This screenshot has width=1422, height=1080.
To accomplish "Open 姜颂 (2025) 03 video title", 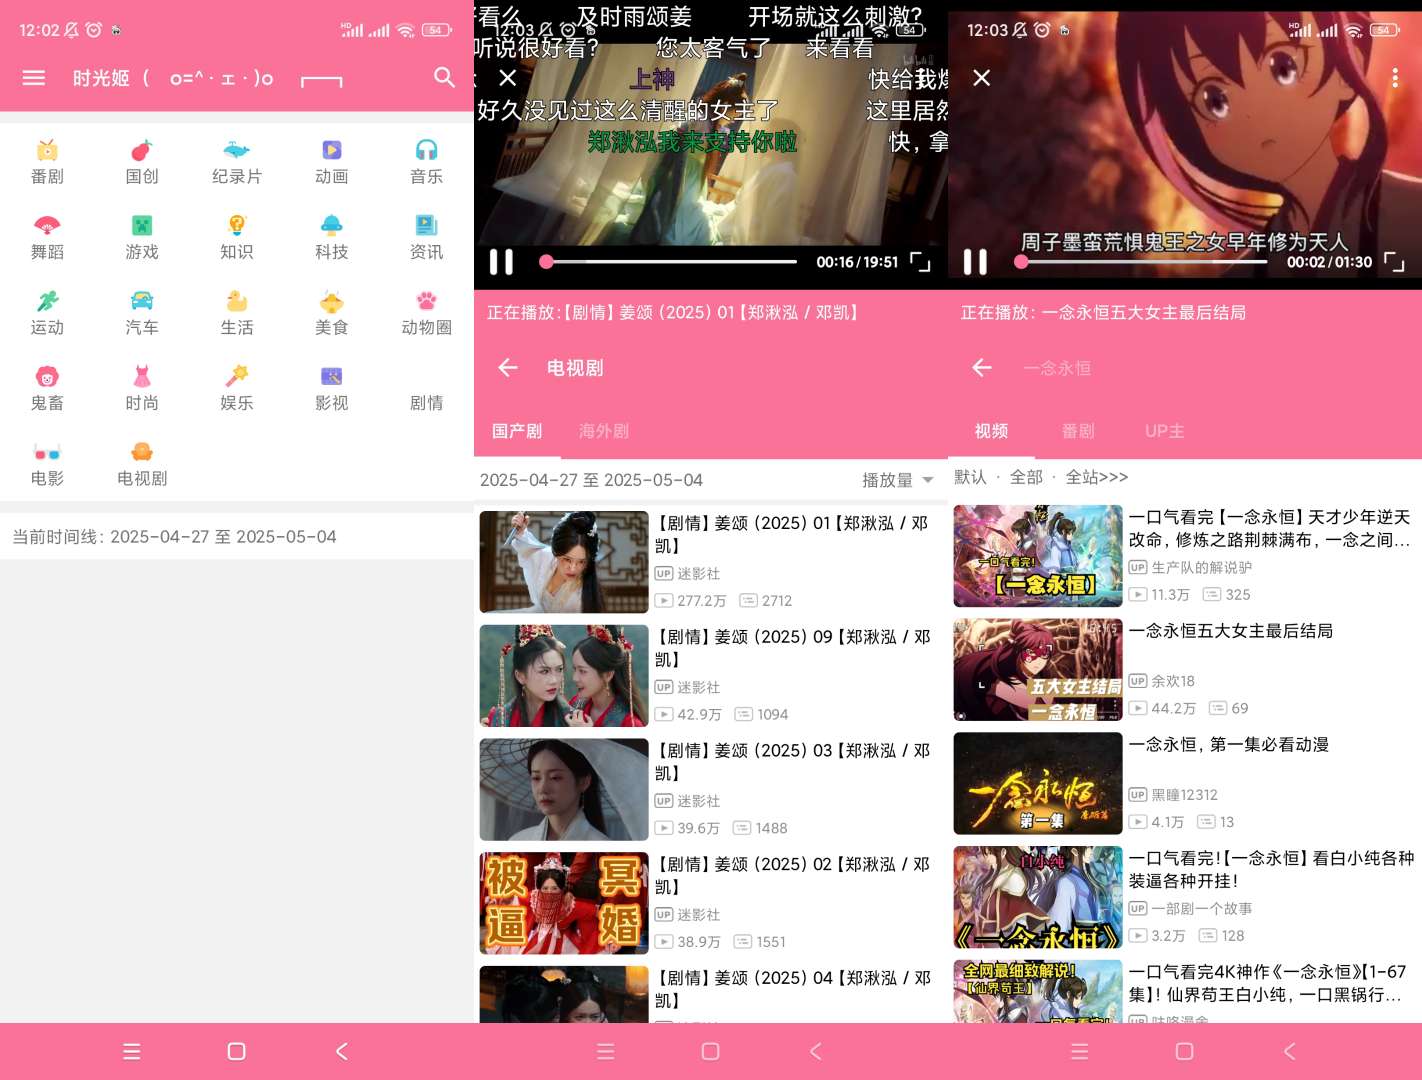I will pos(793,762).
